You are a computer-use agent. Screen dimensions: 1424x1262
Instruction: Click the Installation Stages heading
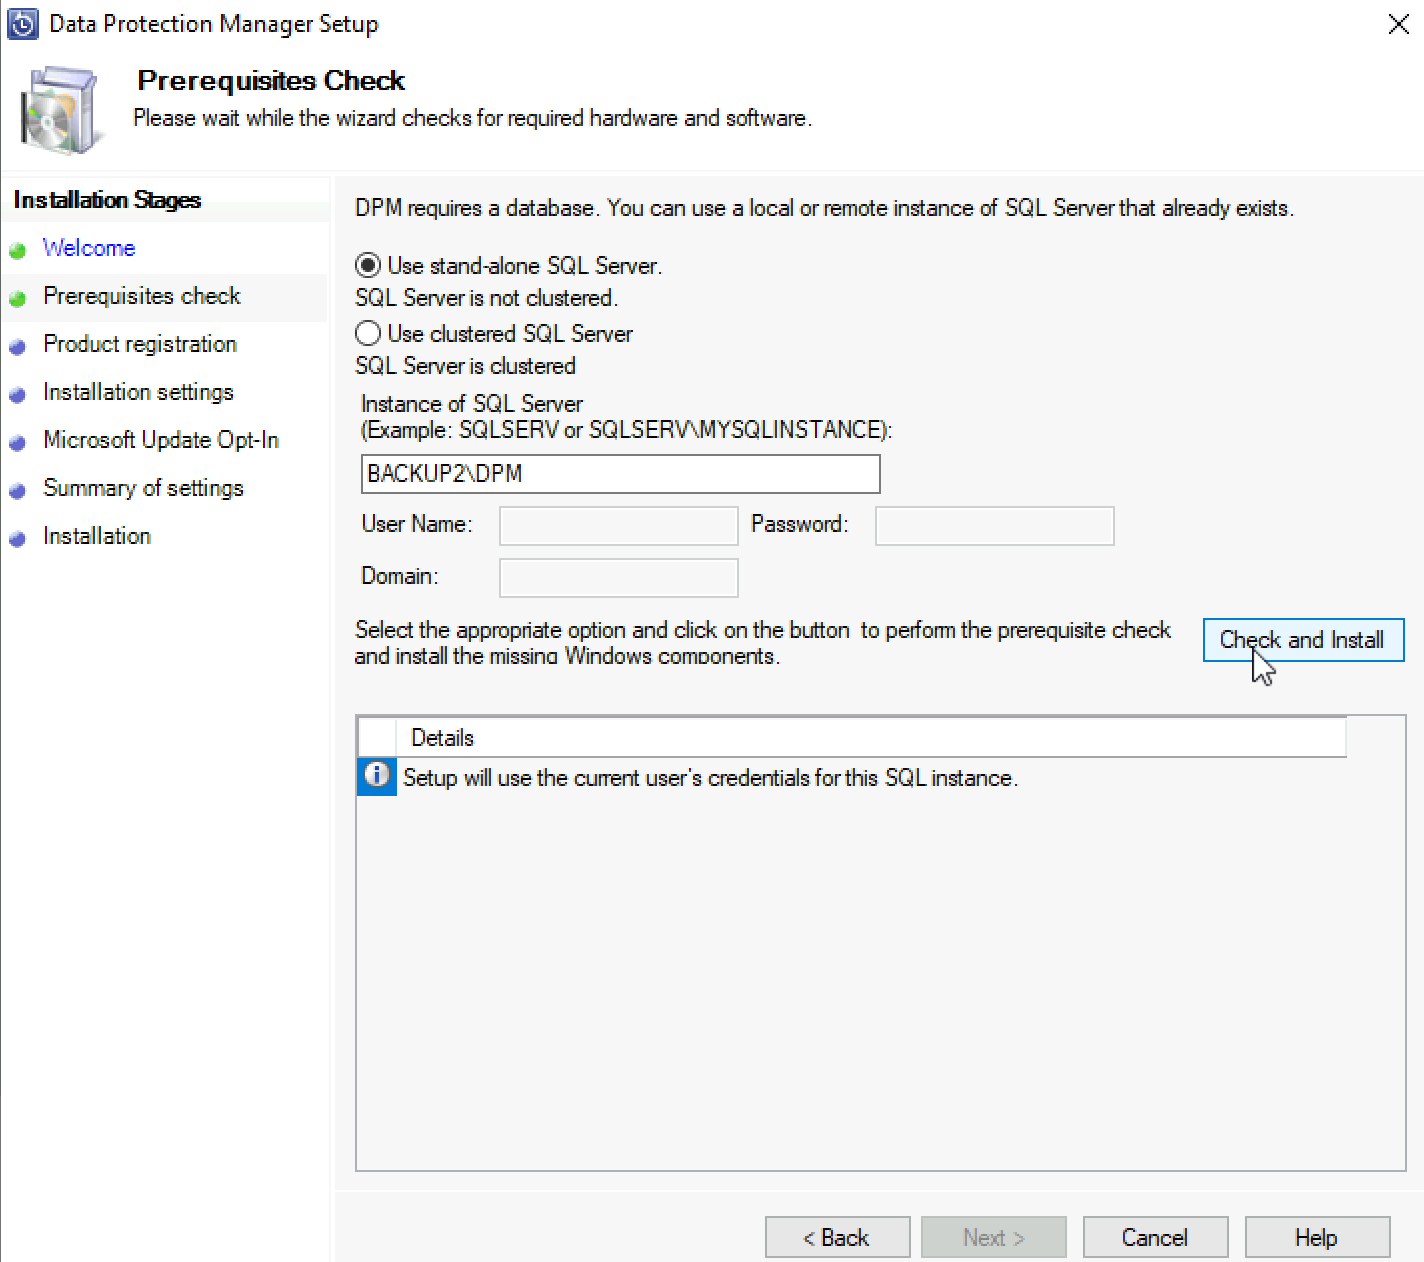pos(107,200)
